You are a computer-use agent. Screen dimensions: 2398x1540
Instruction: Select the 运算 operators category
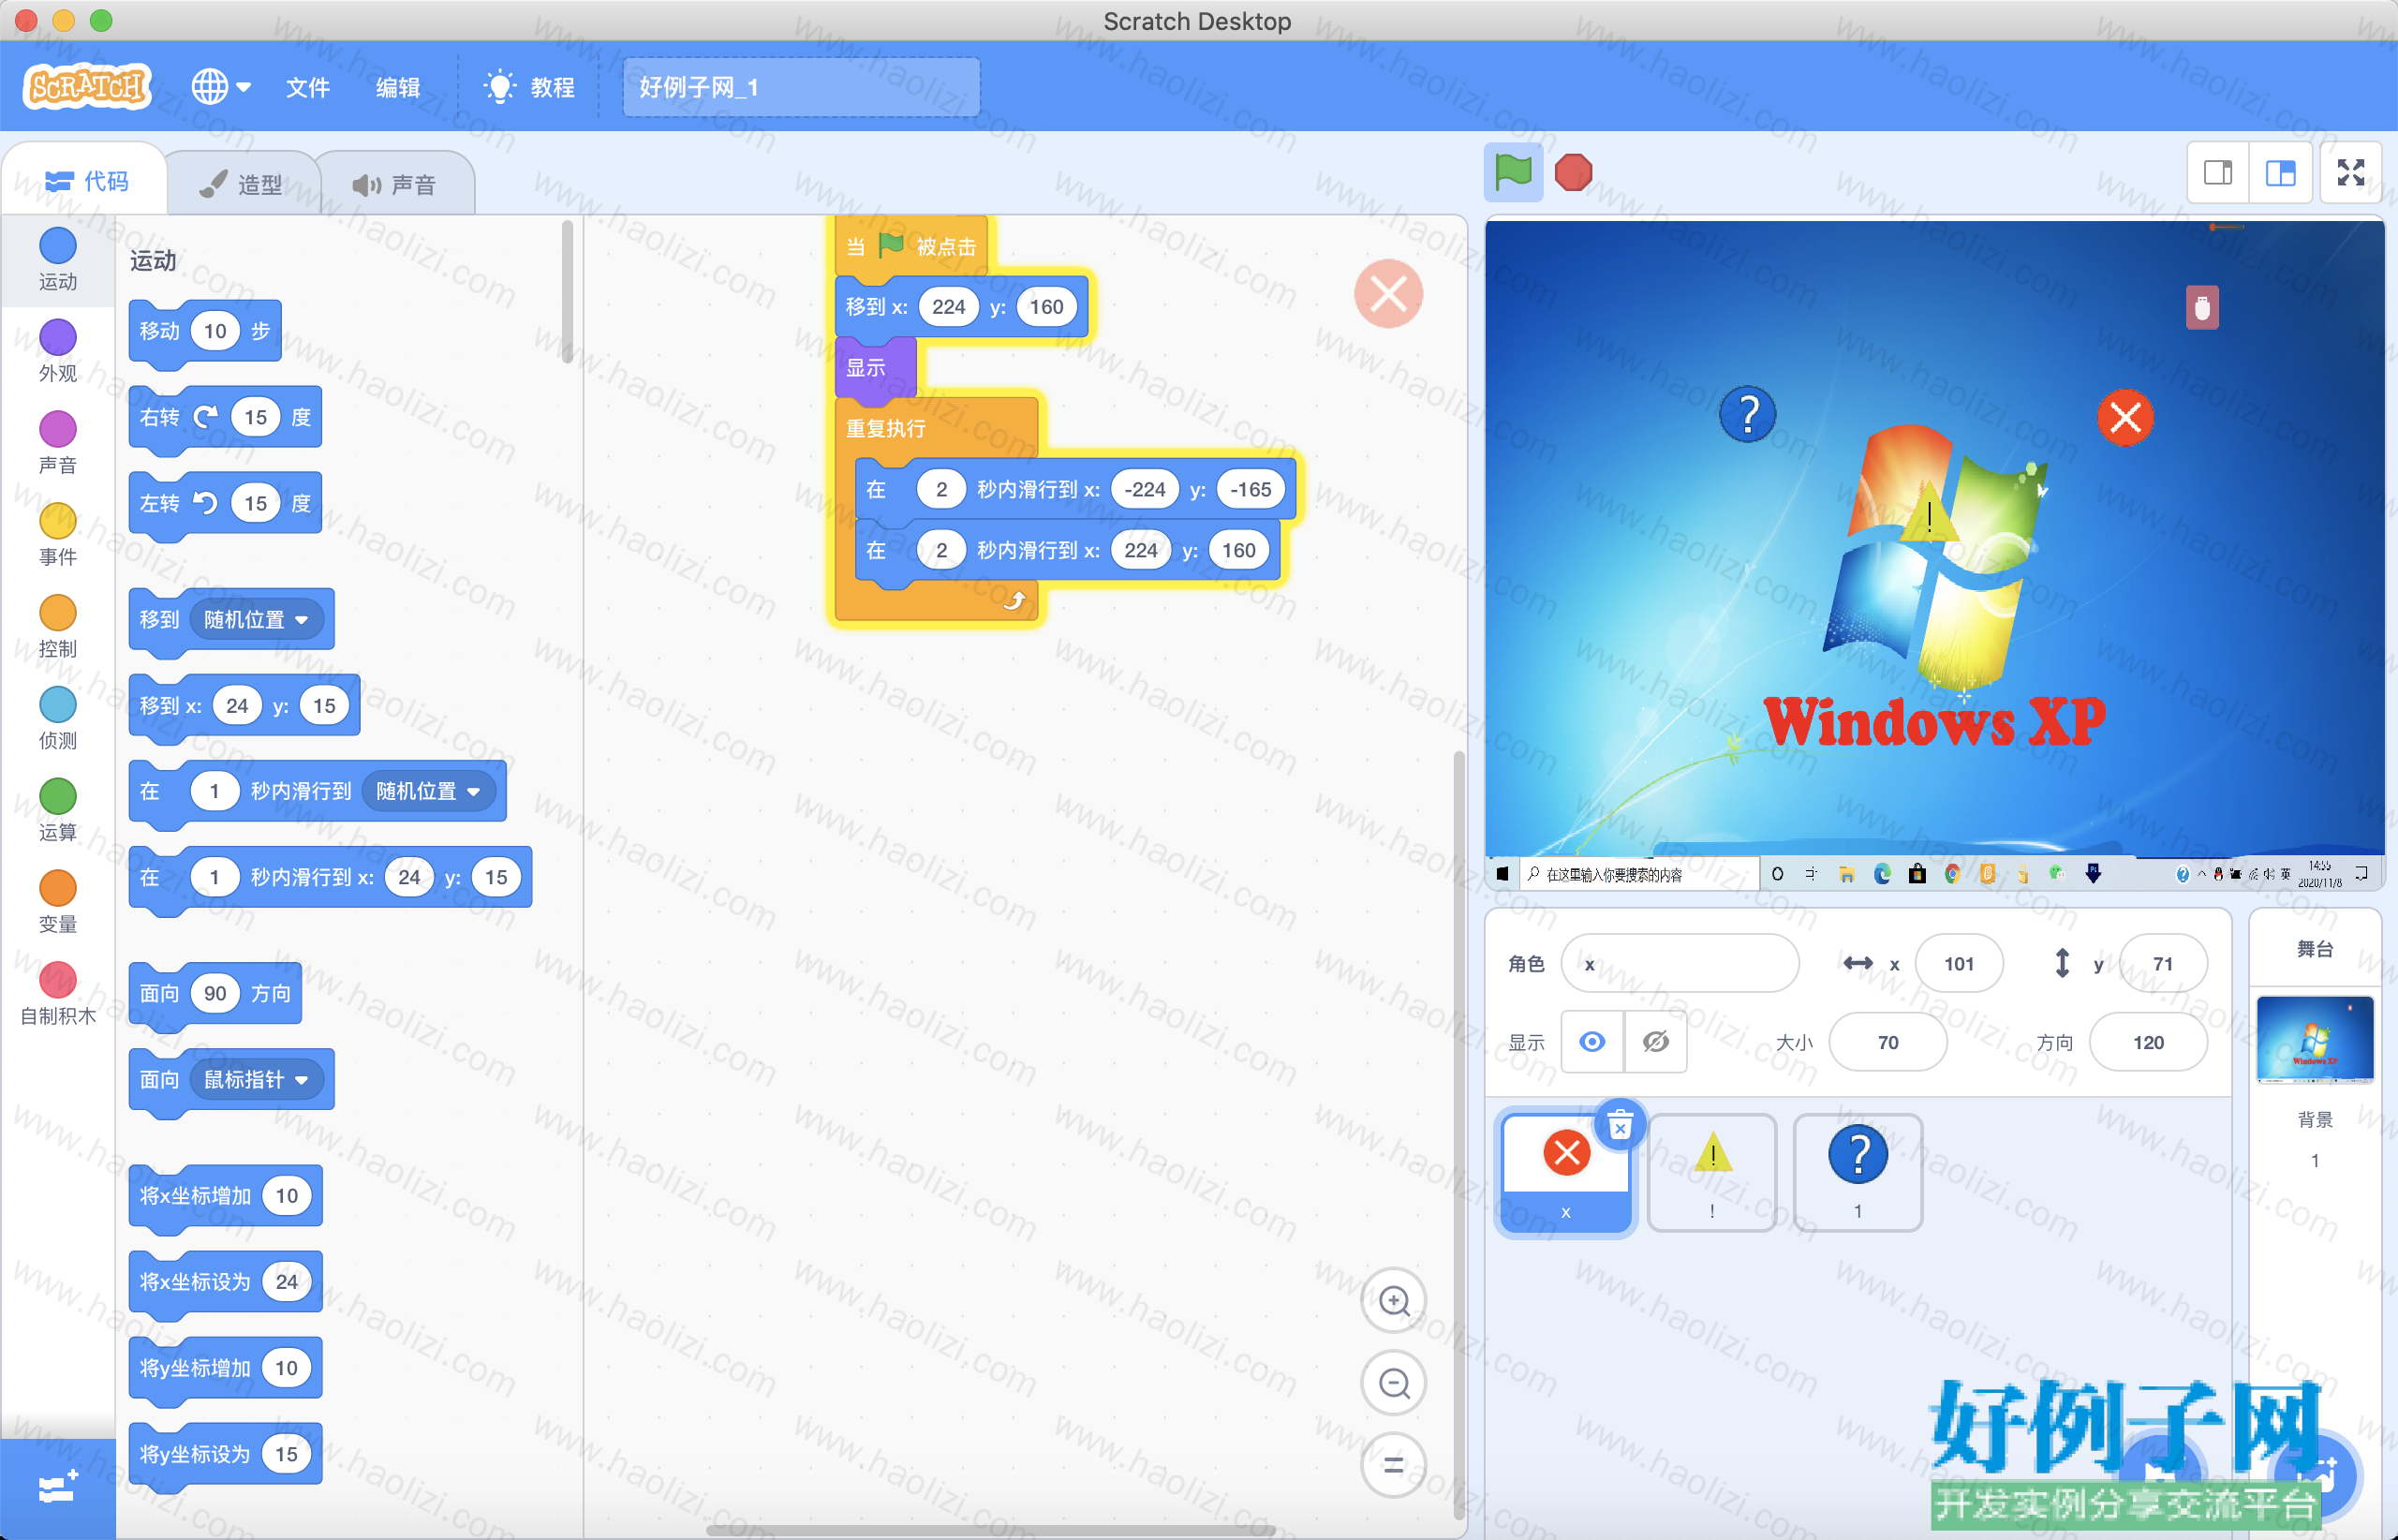coord(58,811)
